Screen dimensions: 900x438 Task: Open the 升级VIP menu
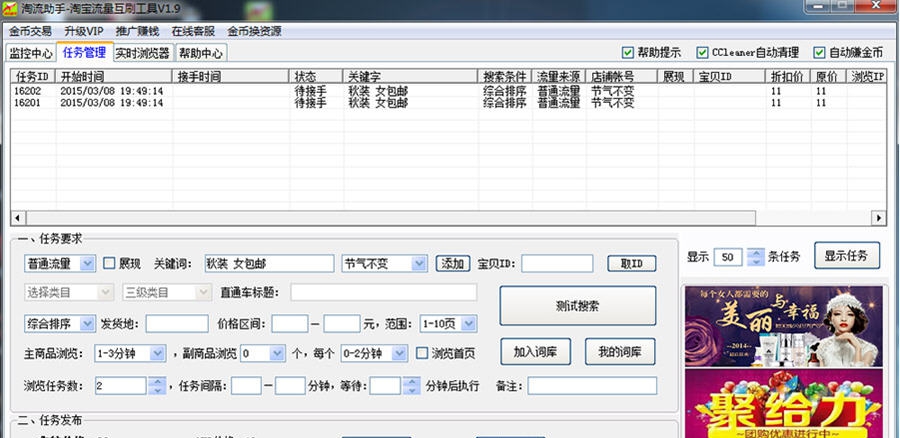pos(83,31)
